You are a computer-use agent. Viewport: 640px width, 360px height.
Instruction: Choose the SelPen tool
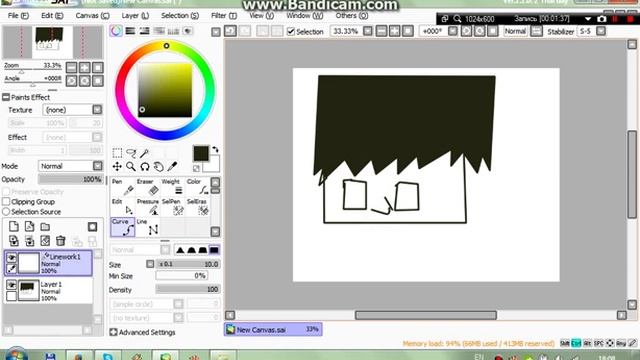tap(173, 207)
